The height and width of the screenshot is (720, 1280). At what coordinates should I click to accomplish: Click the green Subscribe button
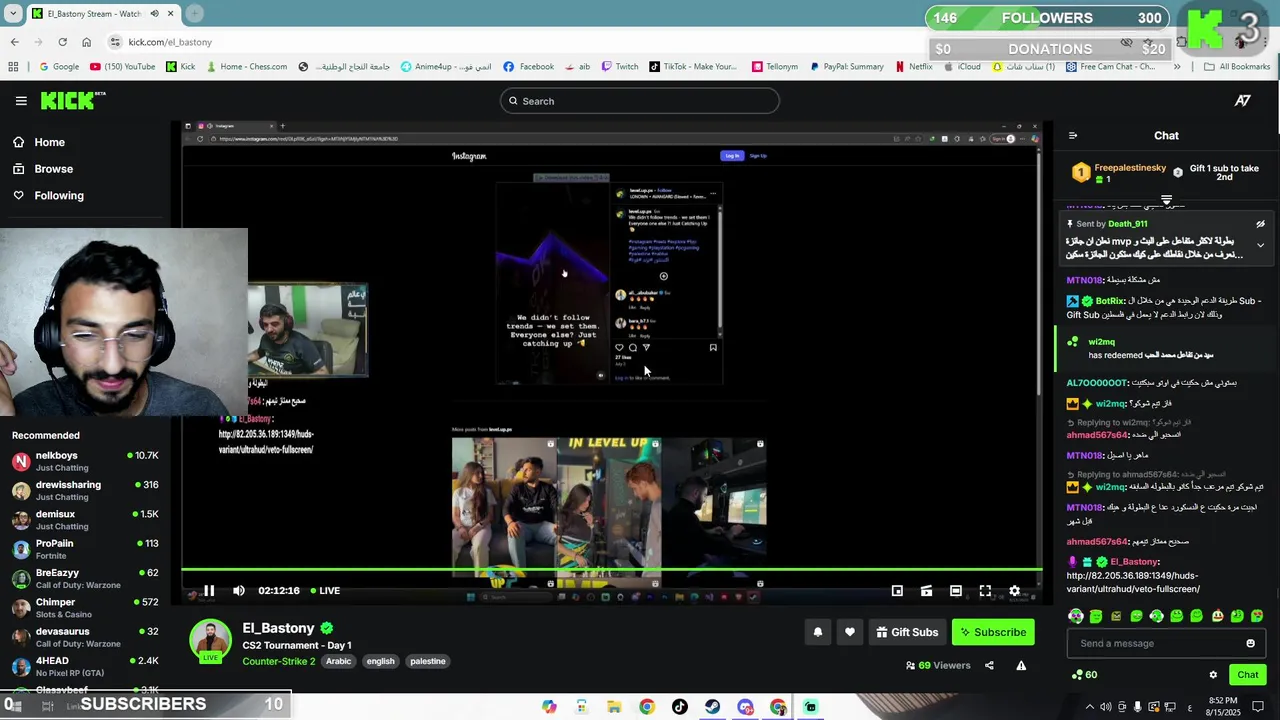(992, 632)
